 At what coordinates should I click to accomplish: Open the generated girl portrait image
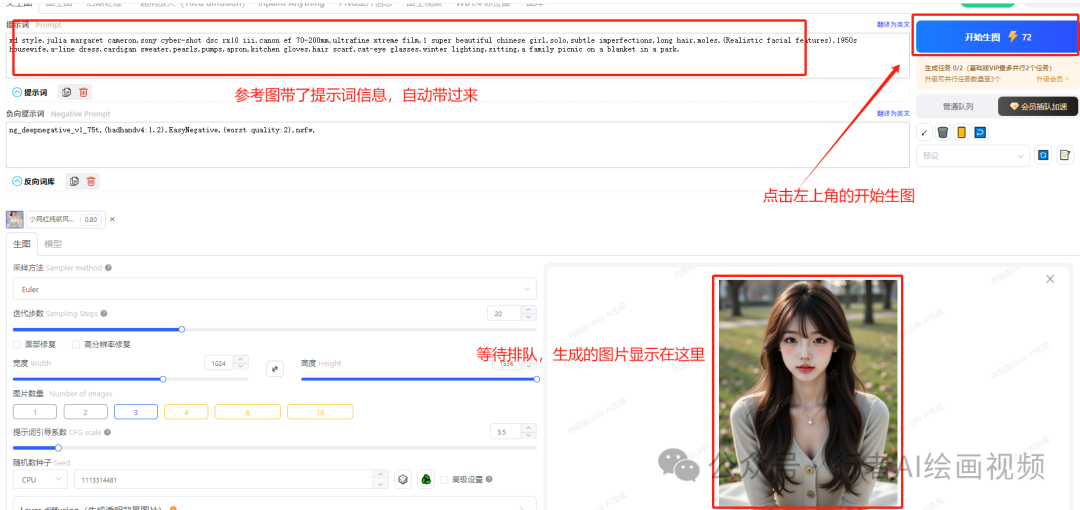(x=807, y=391)
